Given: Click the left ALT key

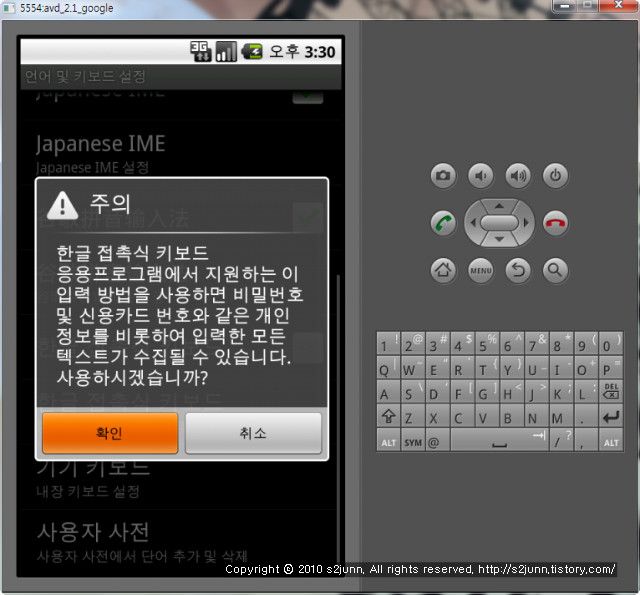Looking at the screenshot, I should tap(388, 442).
